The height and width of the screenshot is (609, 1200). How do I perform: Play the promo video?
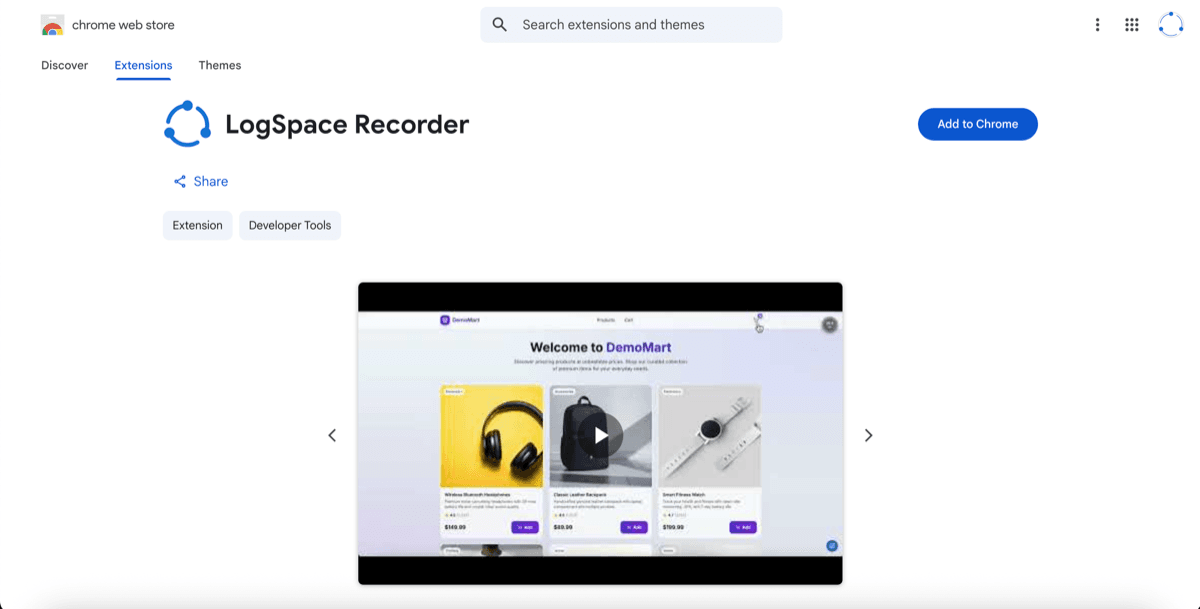pyautogui.click(x=600, y=434)
